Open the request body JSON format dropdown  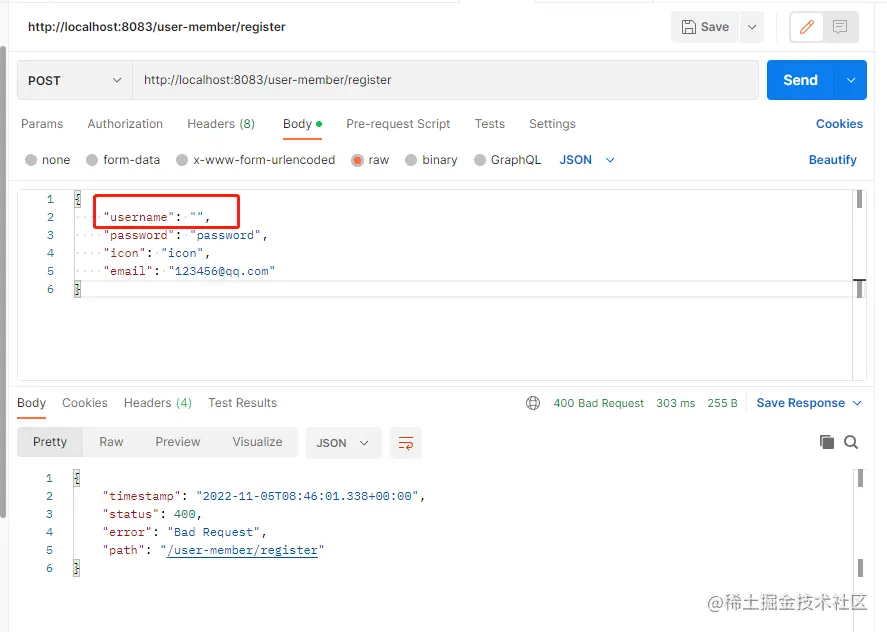tap(587, 160)
